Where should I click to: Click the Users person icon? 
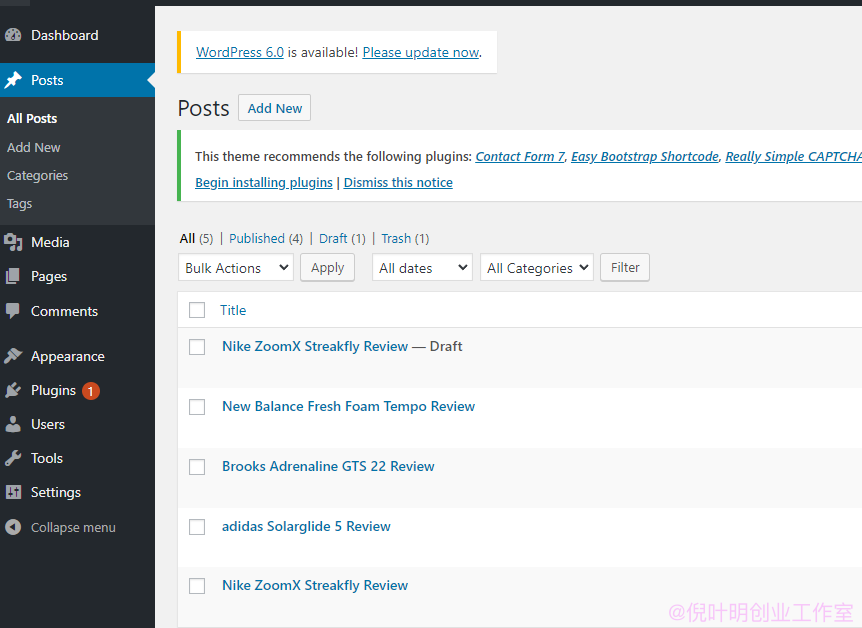(13, 425)
